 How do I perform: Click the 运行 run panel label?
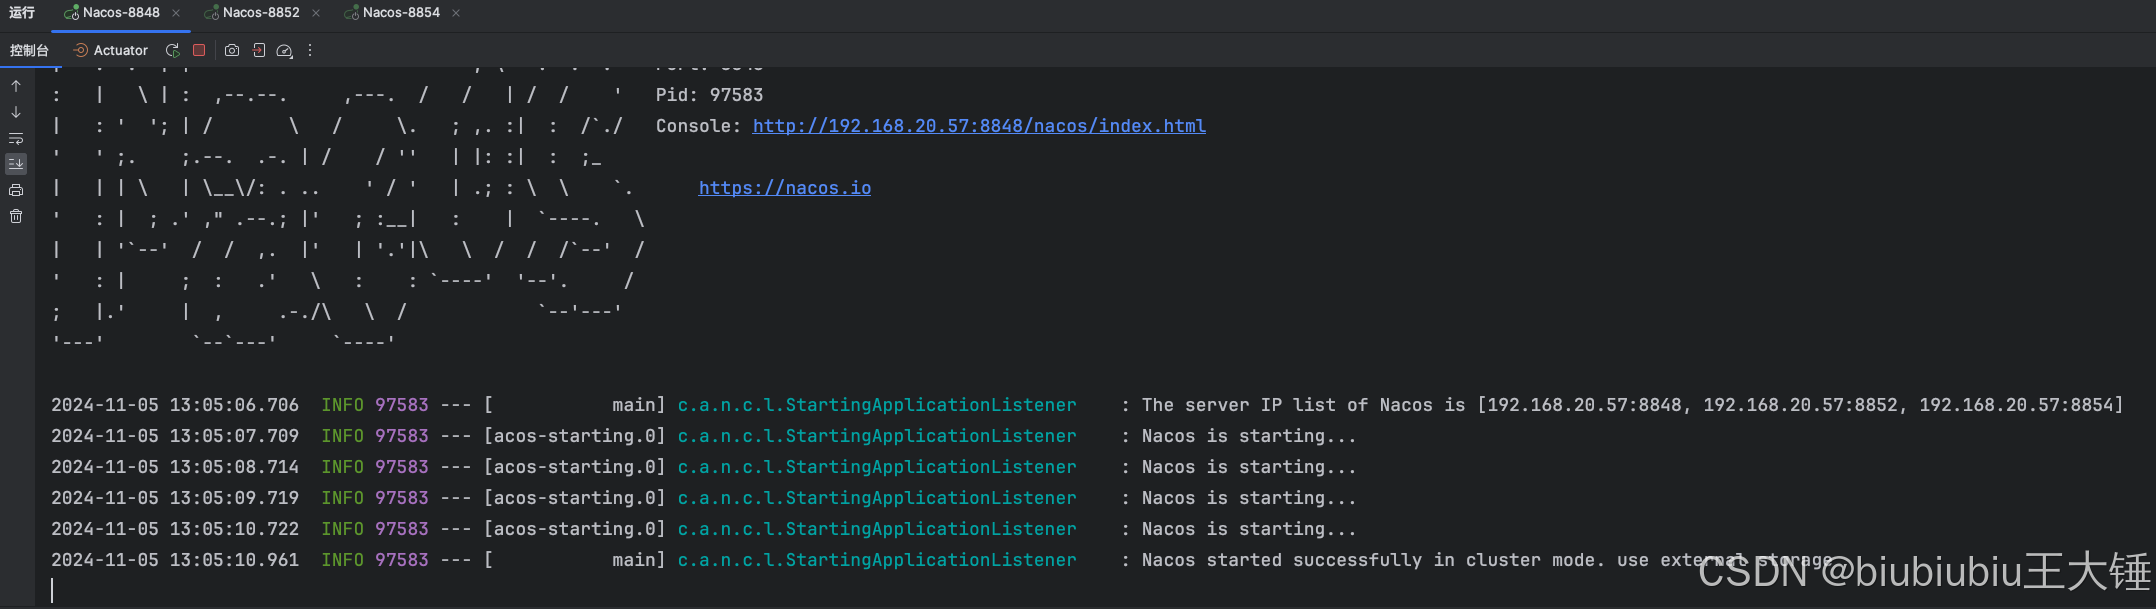(x=22, y=13)
